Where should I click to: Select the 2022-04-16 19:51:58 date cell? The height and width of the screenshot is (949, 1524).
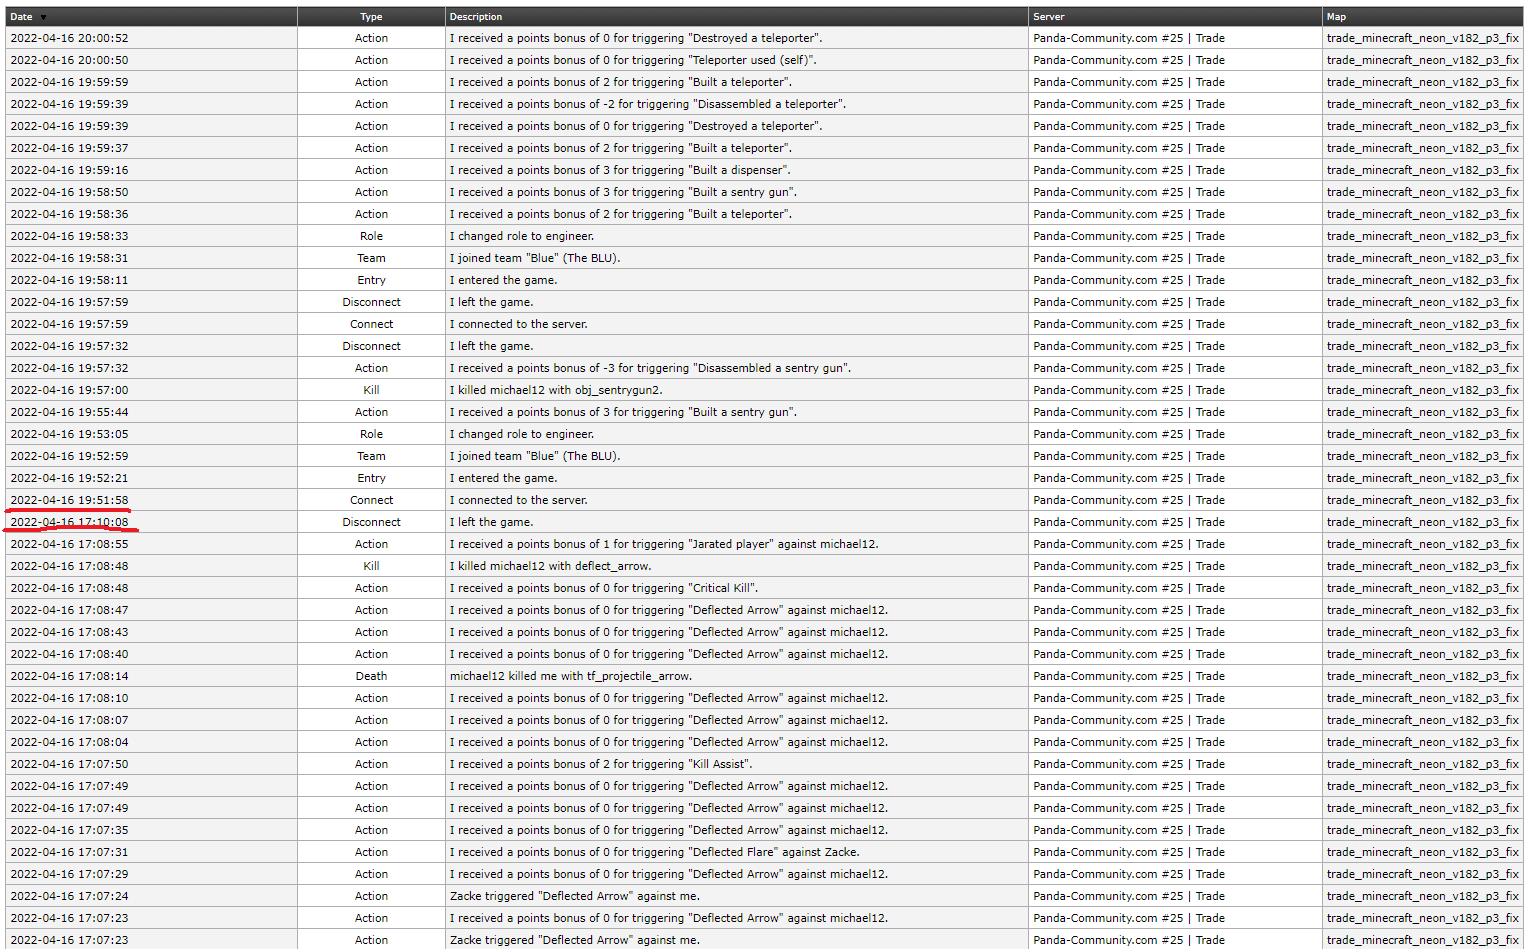pos(69,500)
